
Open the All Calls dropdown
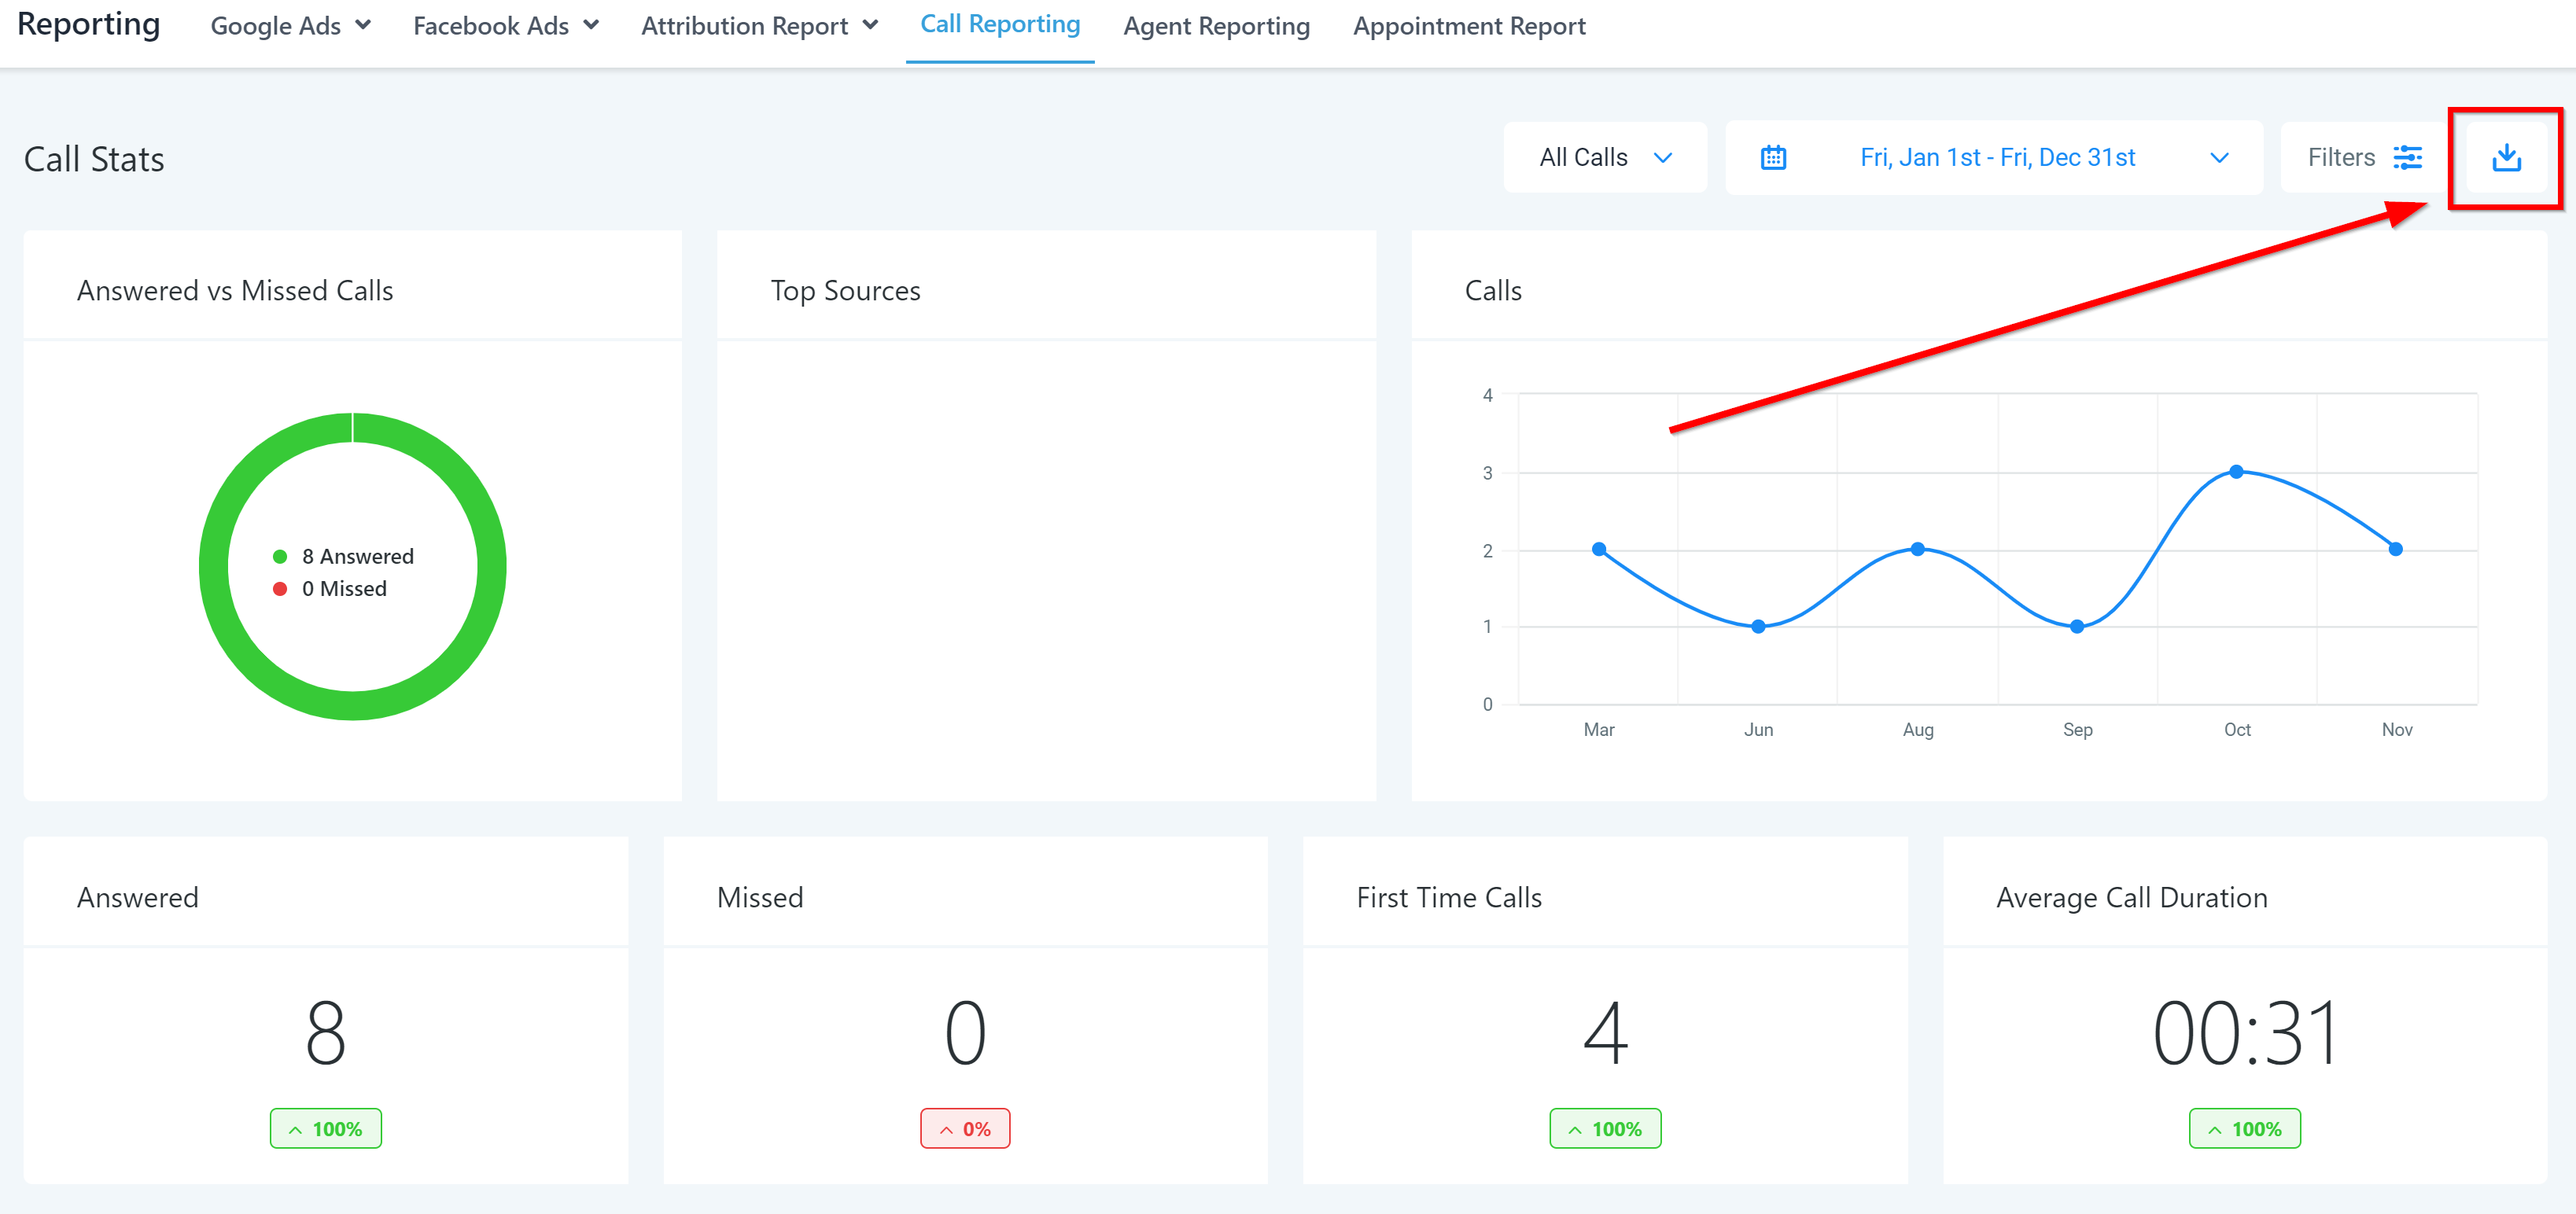pyautogui.click(x=1604, y=158)
